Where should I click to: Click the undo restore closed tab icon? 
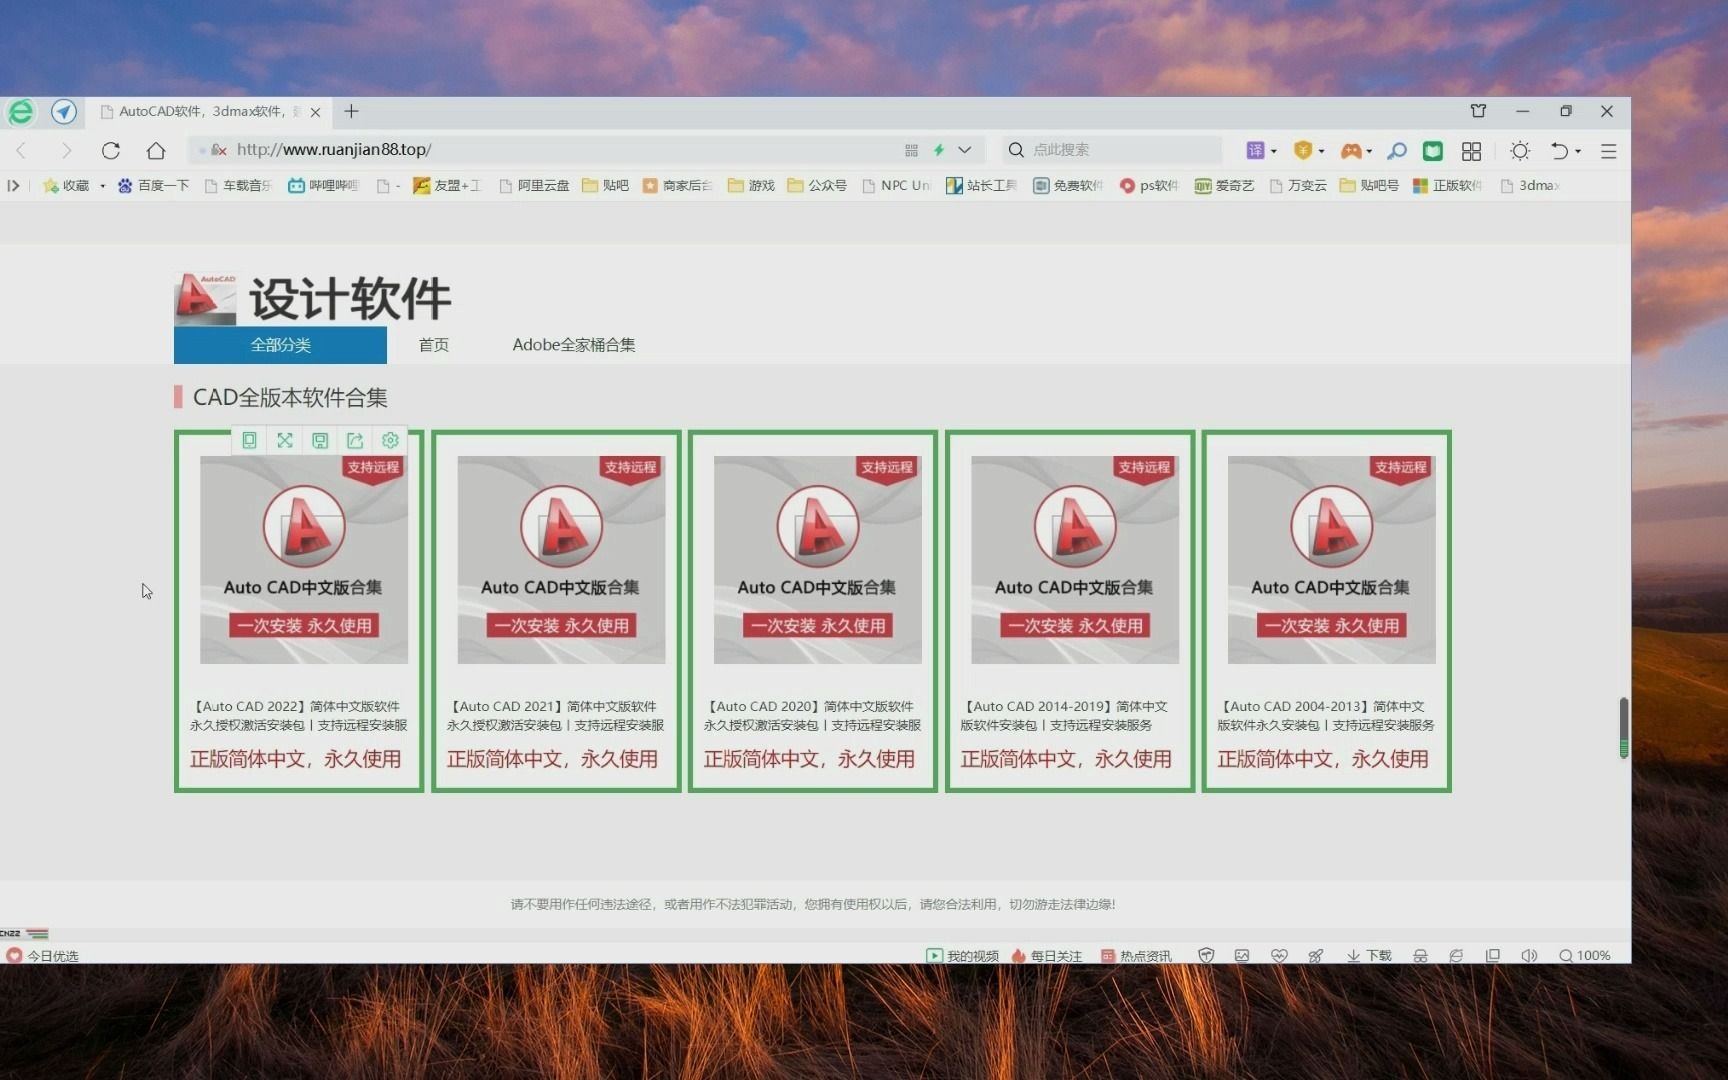1559,151
